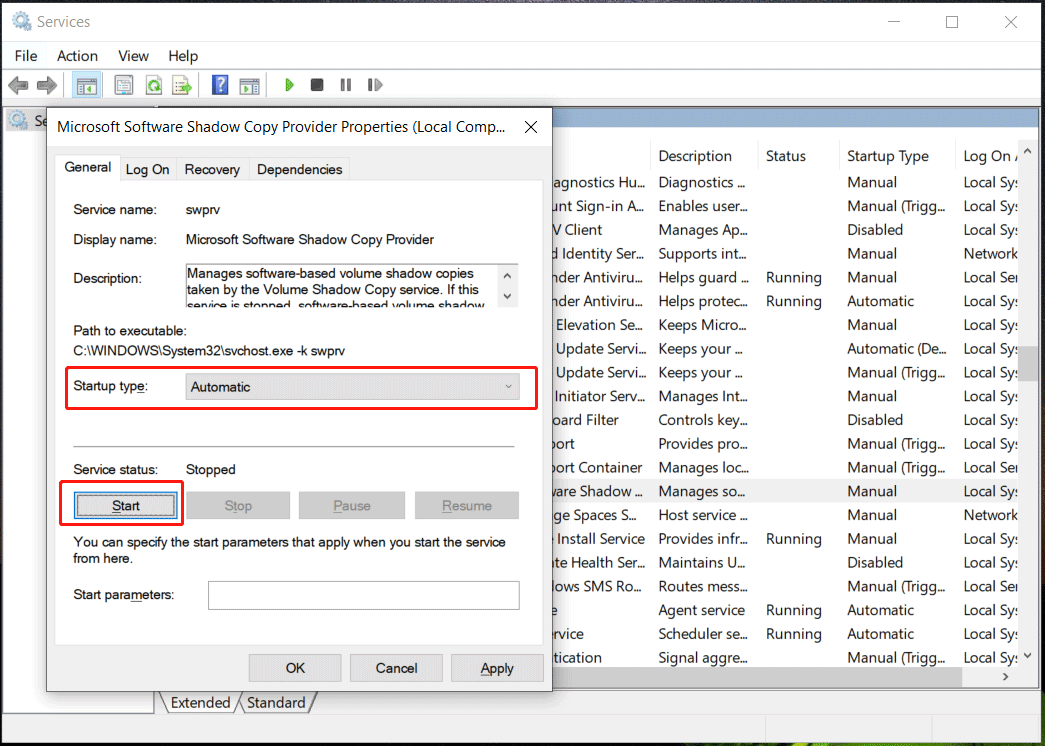1045x746 pixels.
Task: Sort services by the Startup Type column header
Action: point(888,156)
